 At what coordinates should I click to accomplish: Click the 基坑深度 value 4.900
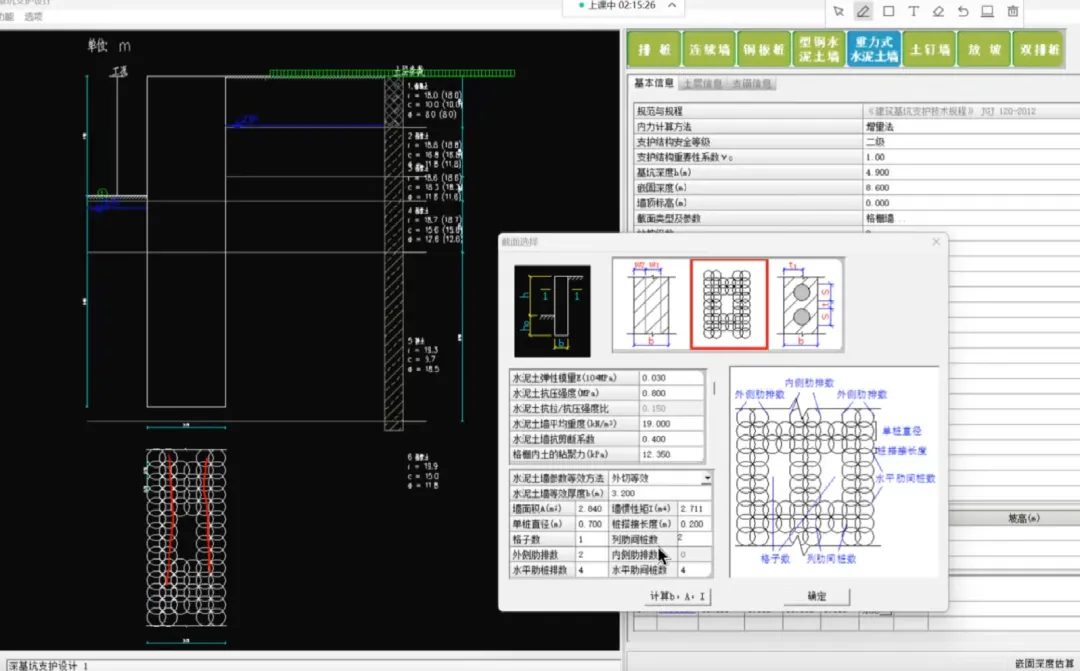pyautogui.click(x=971, y=173)
